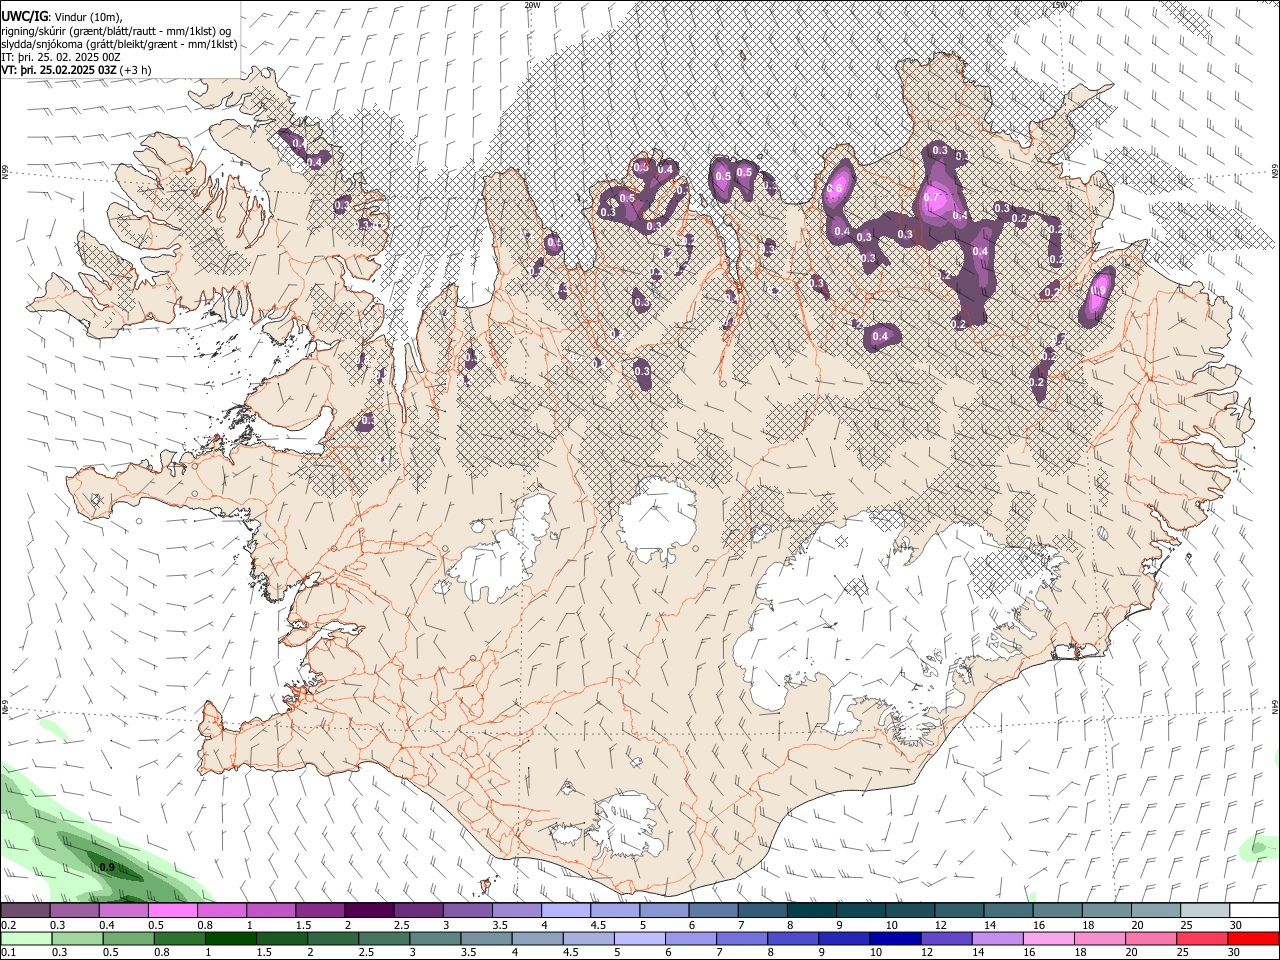This screenshot has width=1280, height=960.
Task: Pick the bright red swatch on the rain scale
Action: pos(1253,939)
